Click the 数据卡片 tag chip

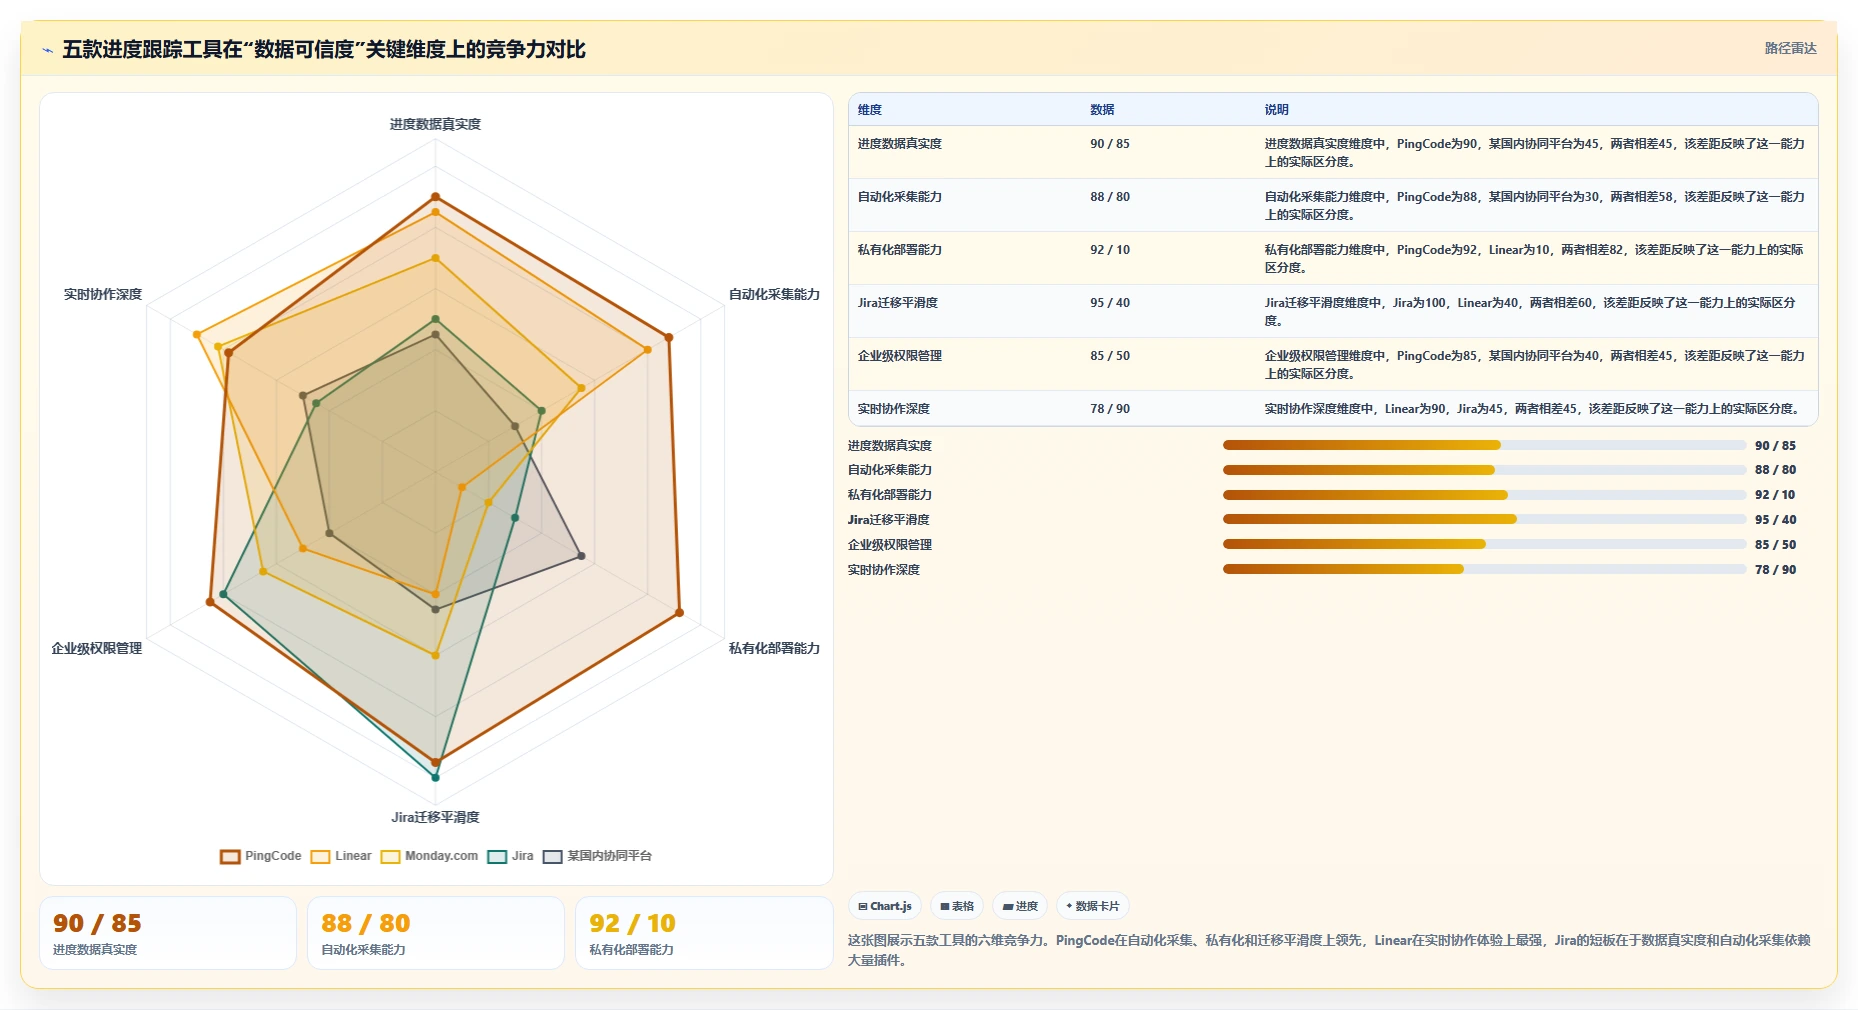[1093, 906]
